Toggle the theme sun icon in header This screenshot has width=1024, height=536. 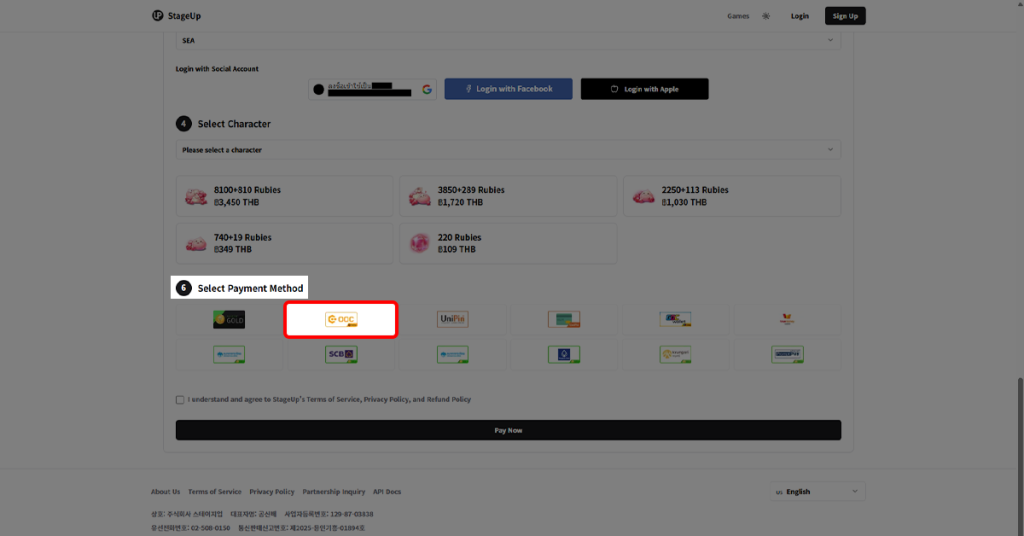point(766,16)
